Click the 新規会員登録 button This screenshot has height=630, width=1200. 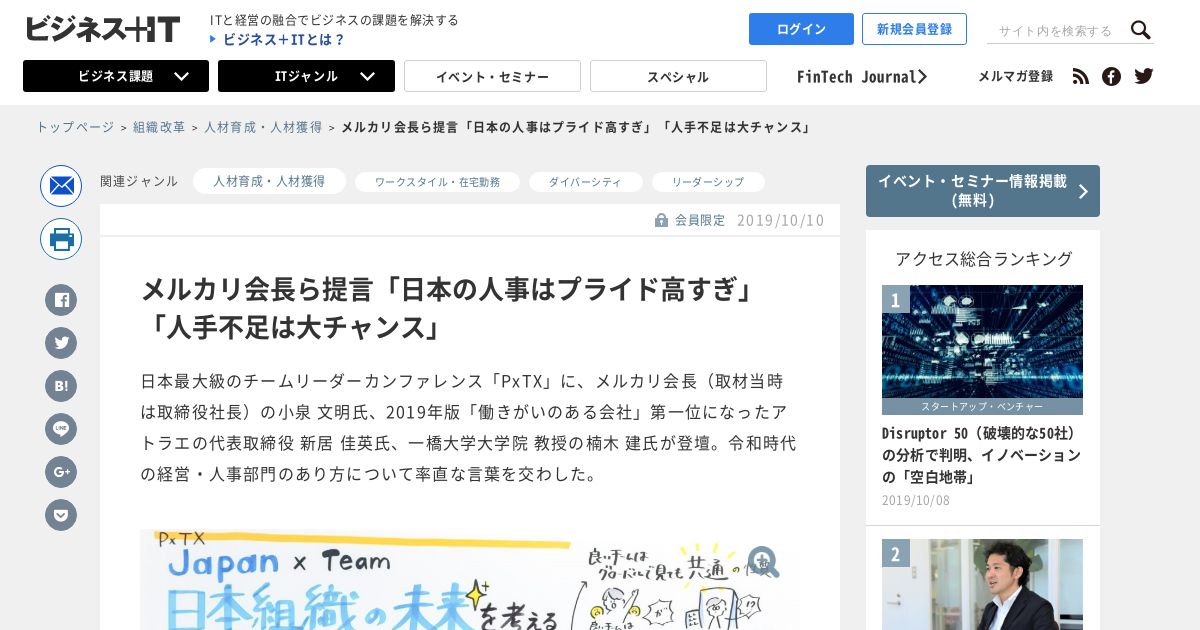tap(914, 29)
